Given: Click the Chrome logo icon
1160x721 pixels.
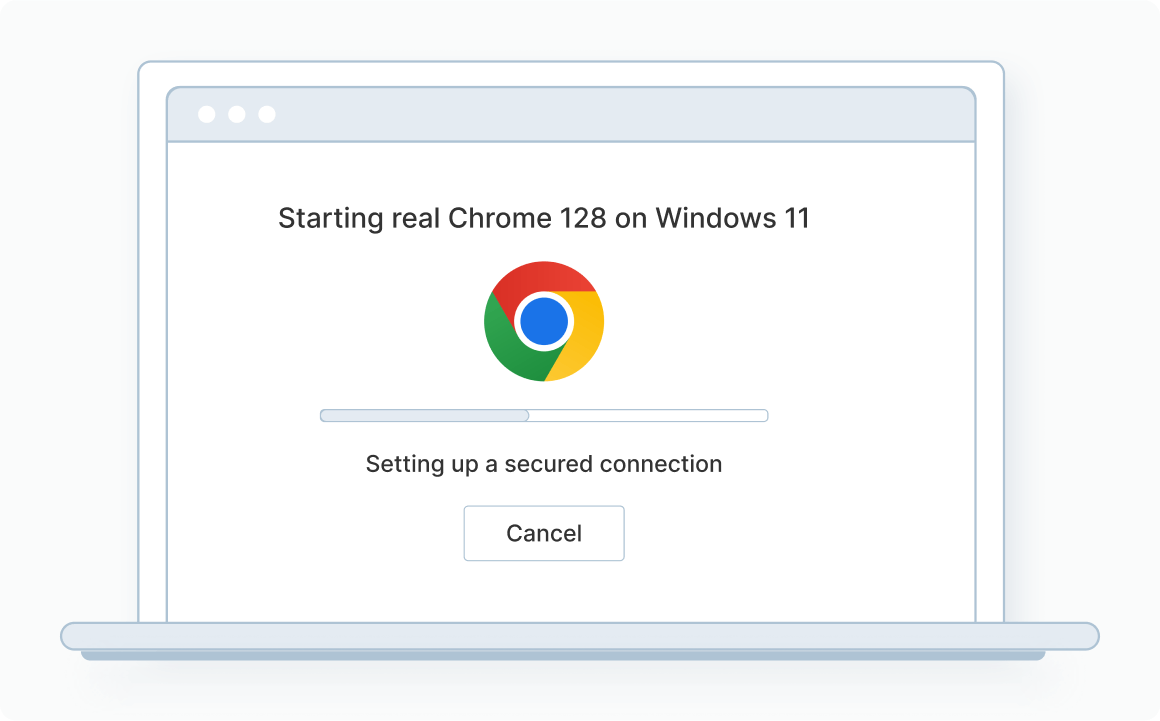Looking at the screenshot, I should point(543,321).
